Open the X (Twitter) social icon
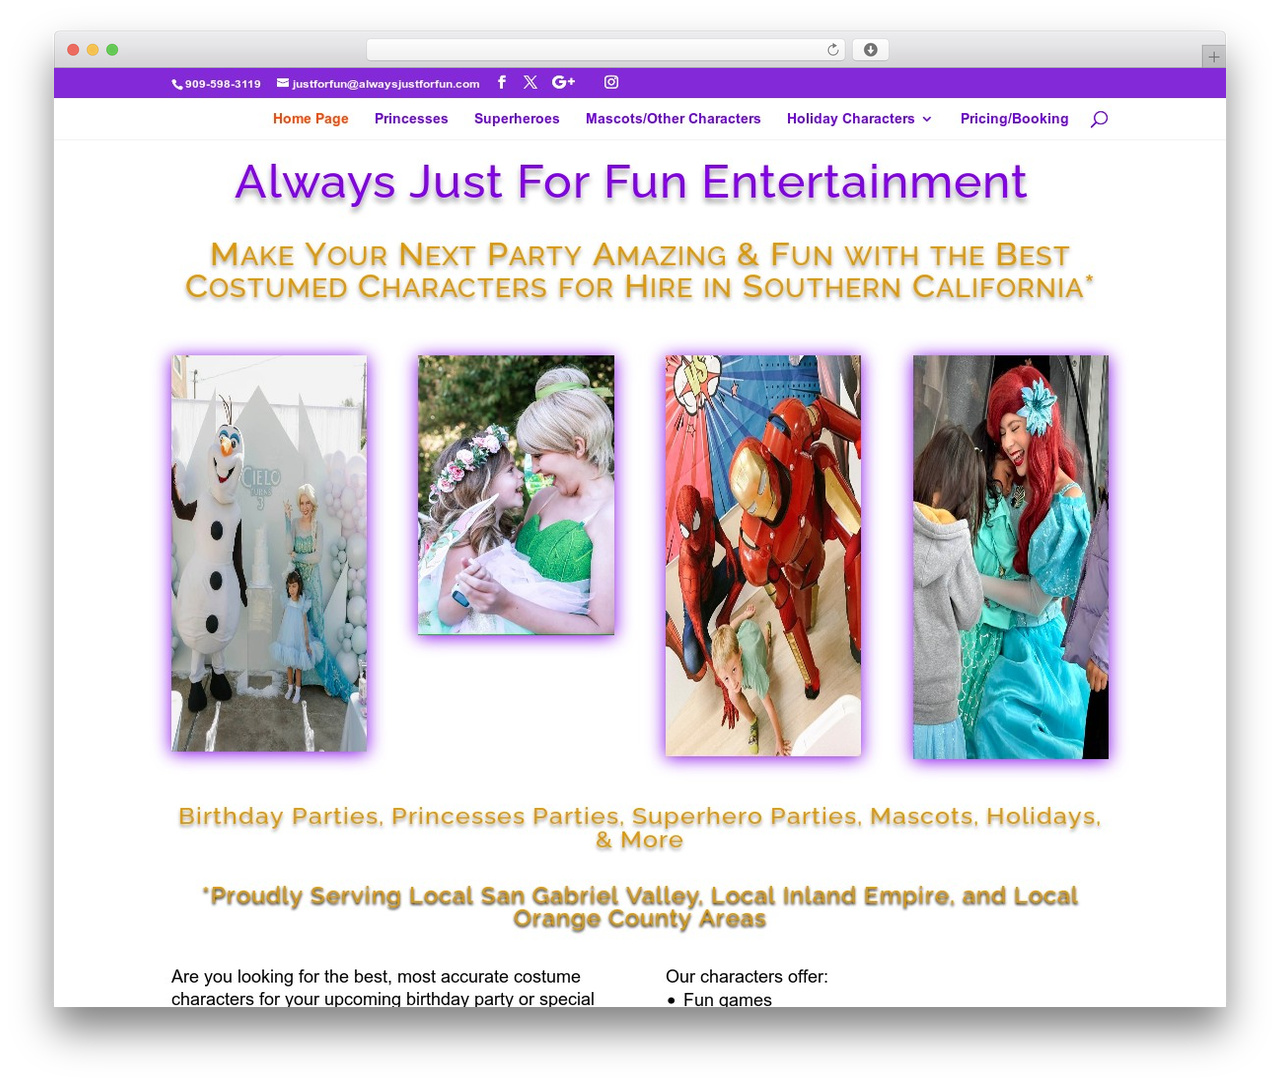The height and width of the screenshot is (1084, 1280). pyautogui.click(x=530, y=82)
